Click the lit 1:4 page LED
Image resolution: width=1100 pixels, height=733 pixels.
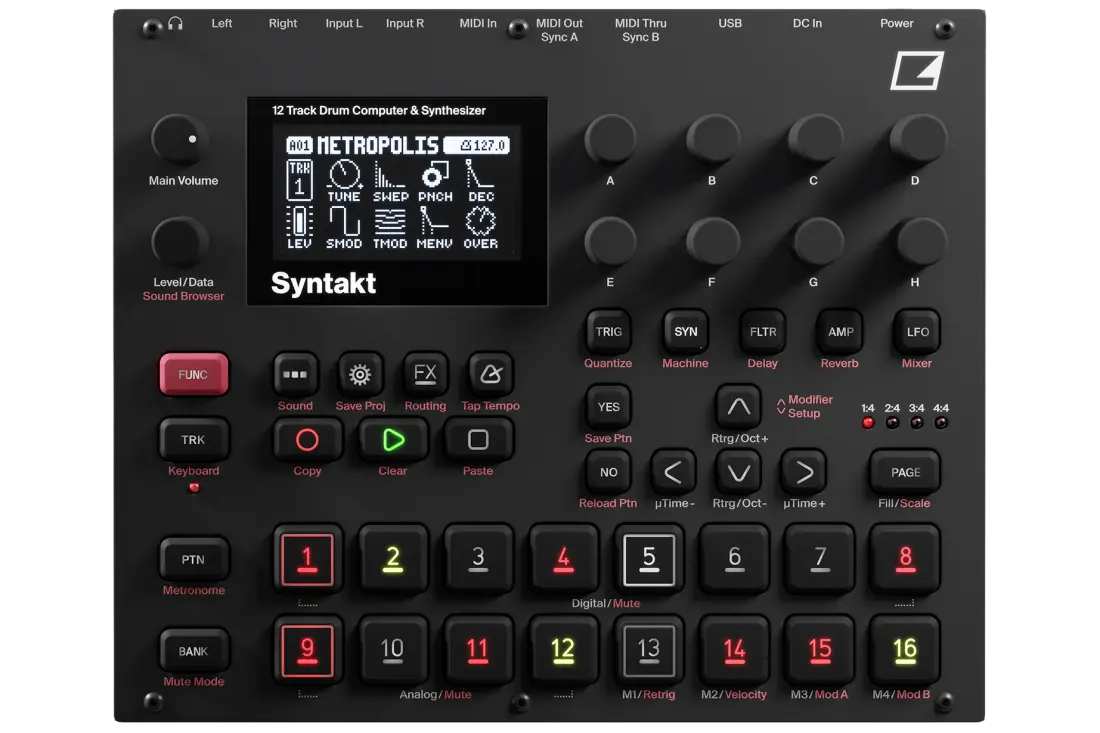pos(868,423)
